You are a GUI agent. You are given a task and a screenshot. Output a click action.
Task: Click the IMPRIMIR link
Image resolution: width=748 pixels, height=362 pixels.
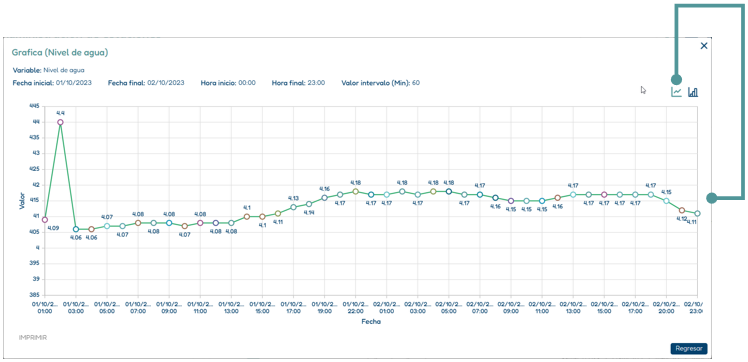click(x=33, y=338)
